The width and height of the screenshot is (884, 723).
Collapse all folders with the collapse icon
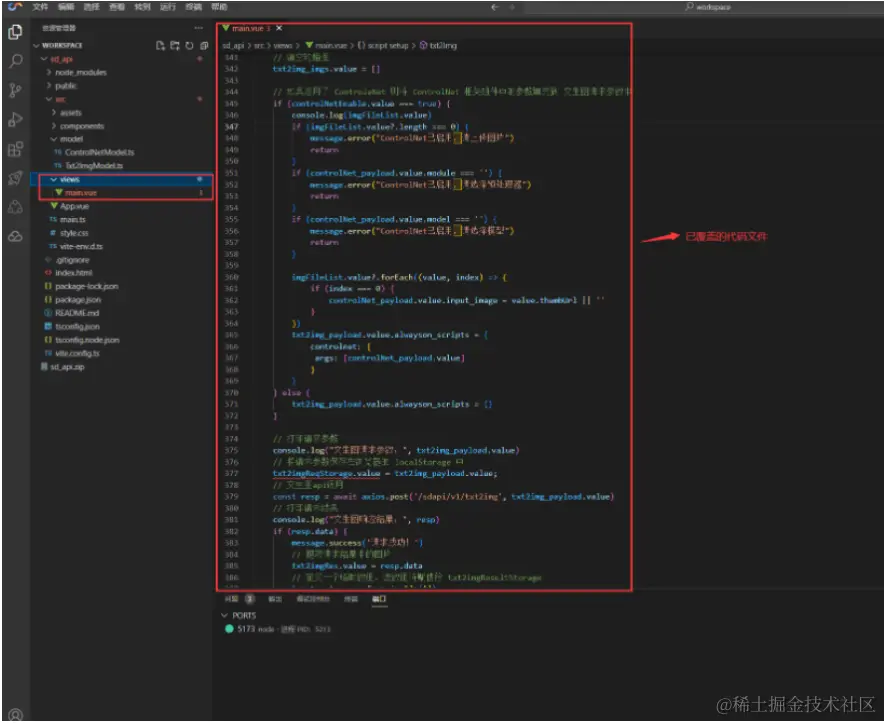tap(204, 45)
